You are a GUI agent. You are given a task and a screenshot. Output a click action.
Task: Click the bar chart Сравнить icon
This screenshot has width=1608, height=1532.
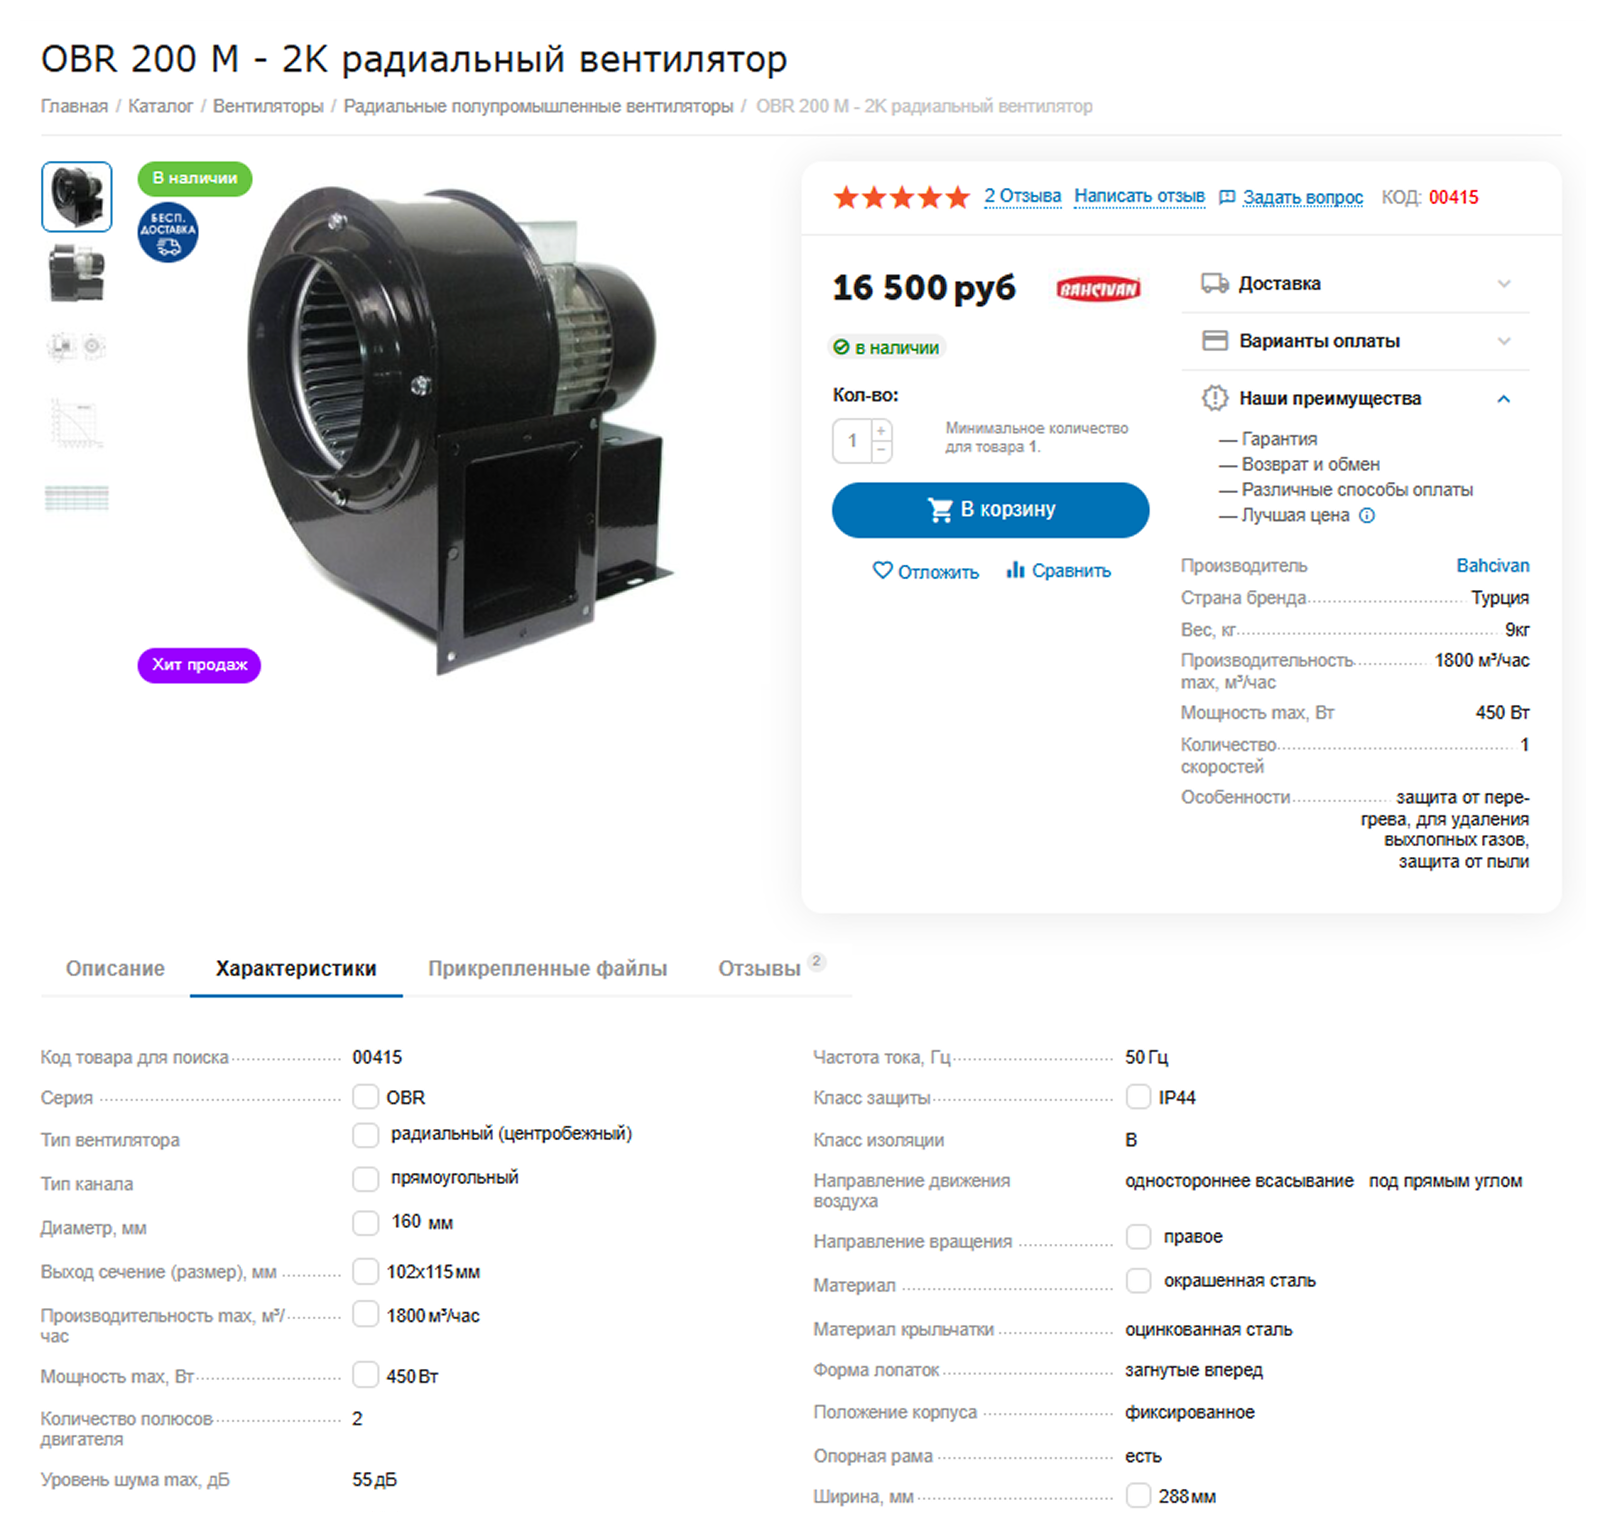point(1016,570)
